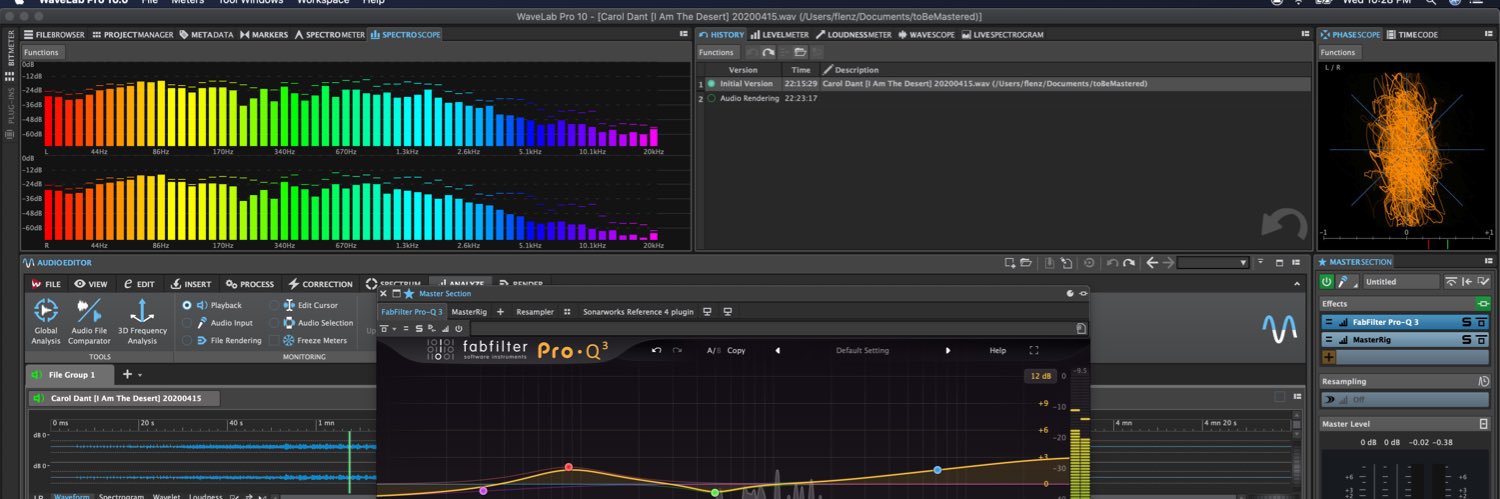Click Help in the Pro-Q 3 header
1500x499 pixels.
(x=997, y=351)
